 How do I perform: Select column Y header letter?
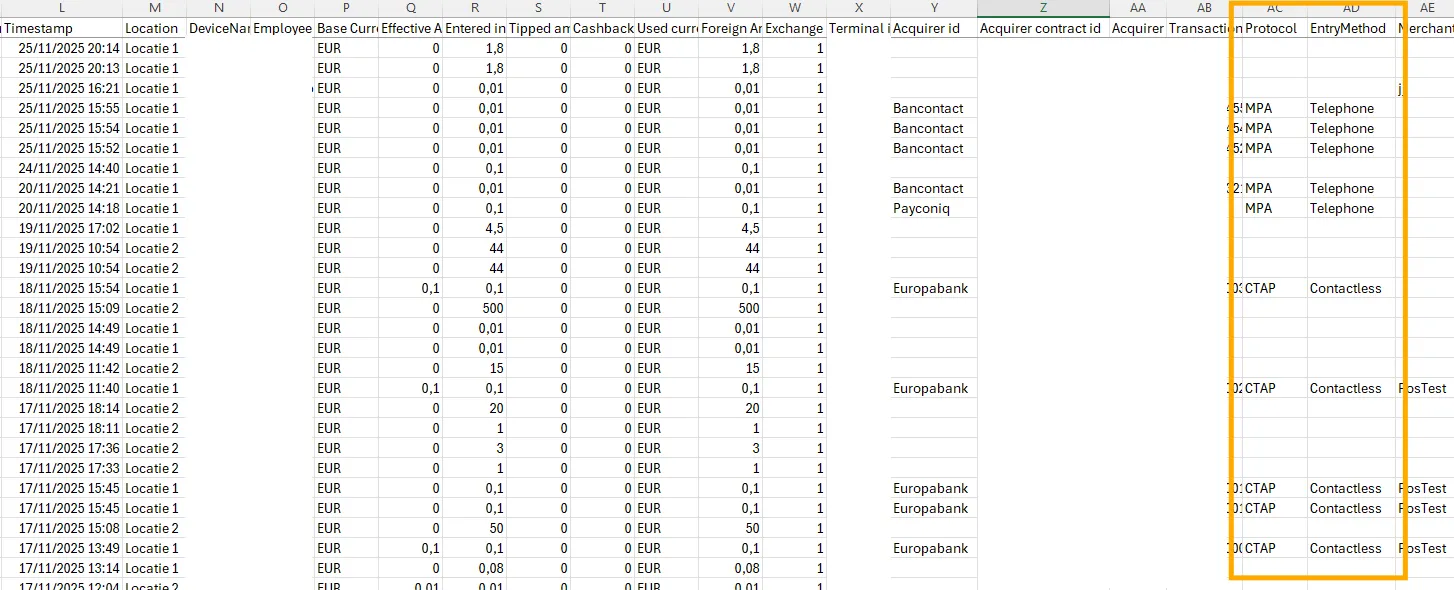point(934,8)
